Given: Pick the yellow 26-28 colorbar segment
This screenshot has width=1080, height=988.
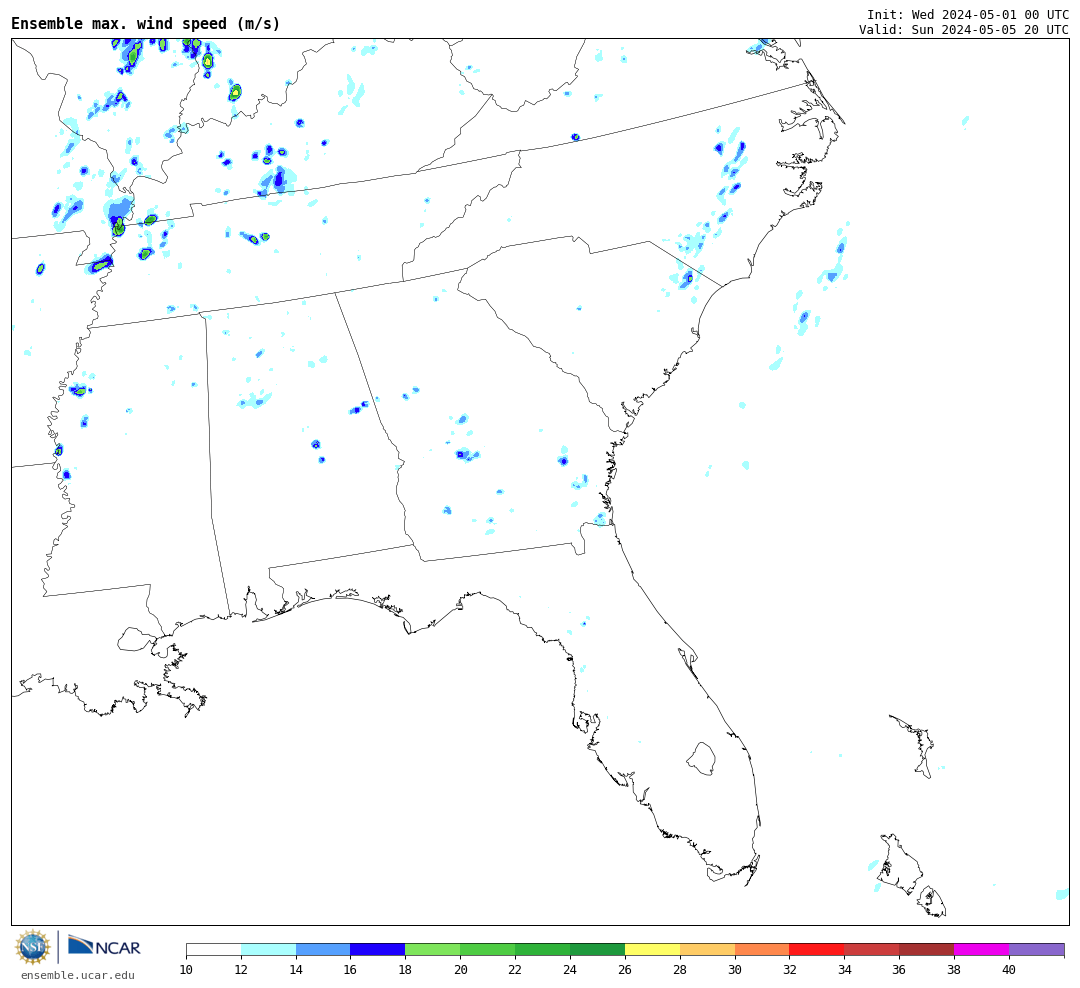Looking at the screenshot, I should [x=652, y=950].
